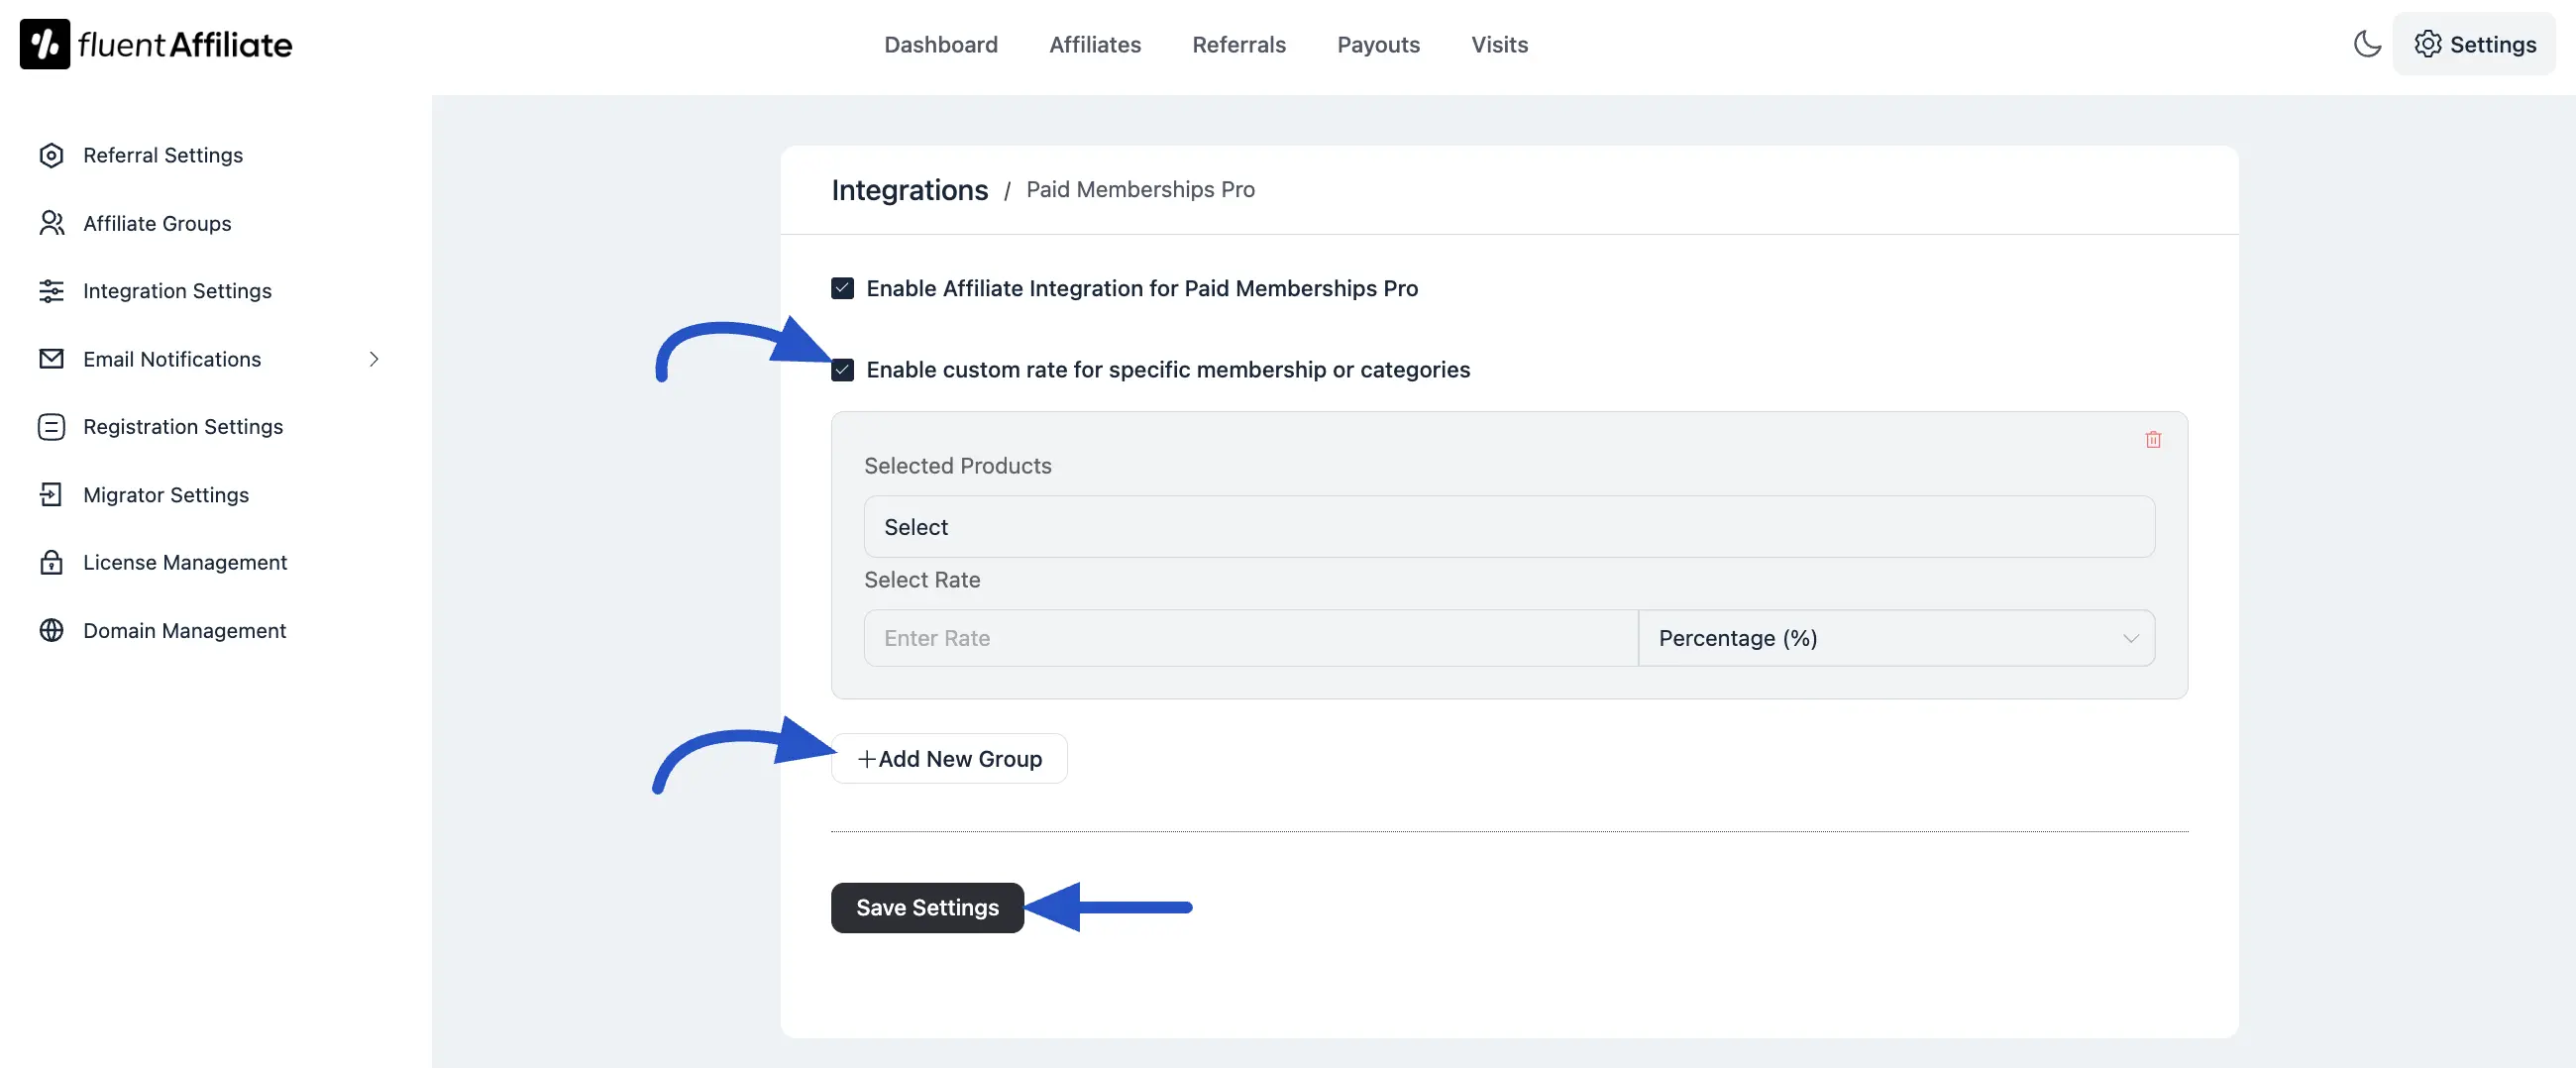Click inside the Enter Rate field
The image size is (2576, 1068).
[x=1250, y=637]
